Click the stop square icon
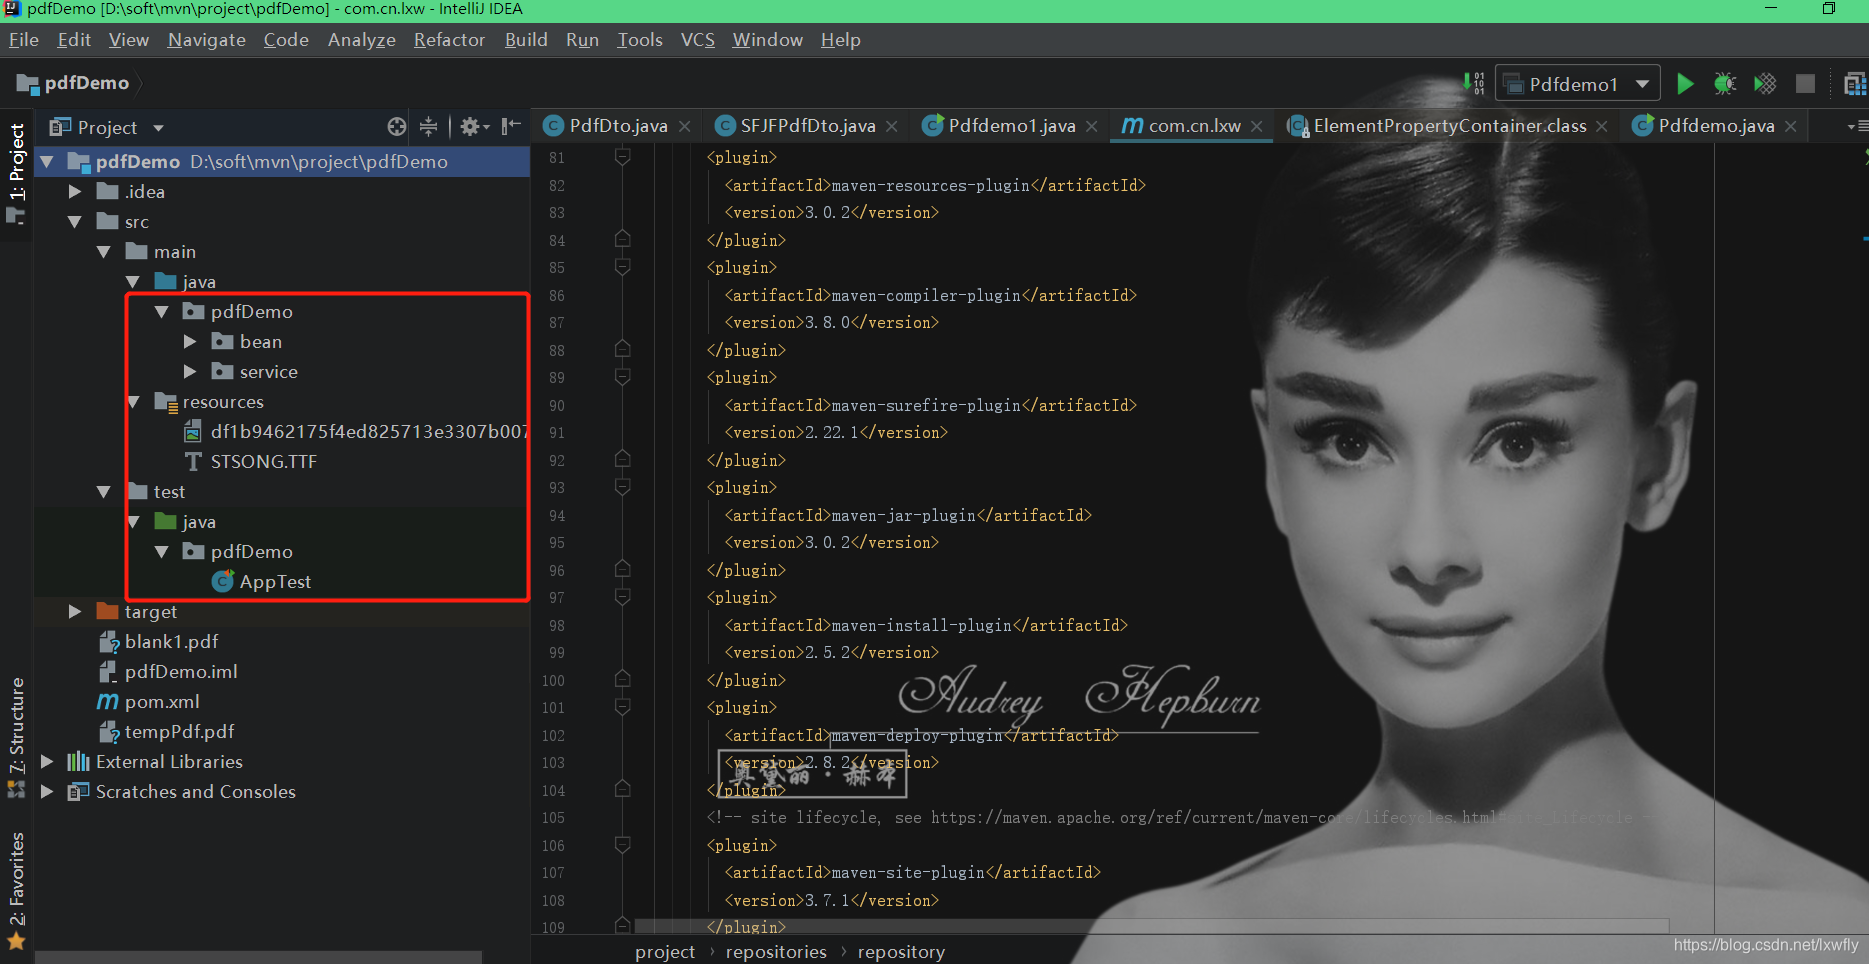The width and height of the screenshot is (1869, 964). [1805, 84]
